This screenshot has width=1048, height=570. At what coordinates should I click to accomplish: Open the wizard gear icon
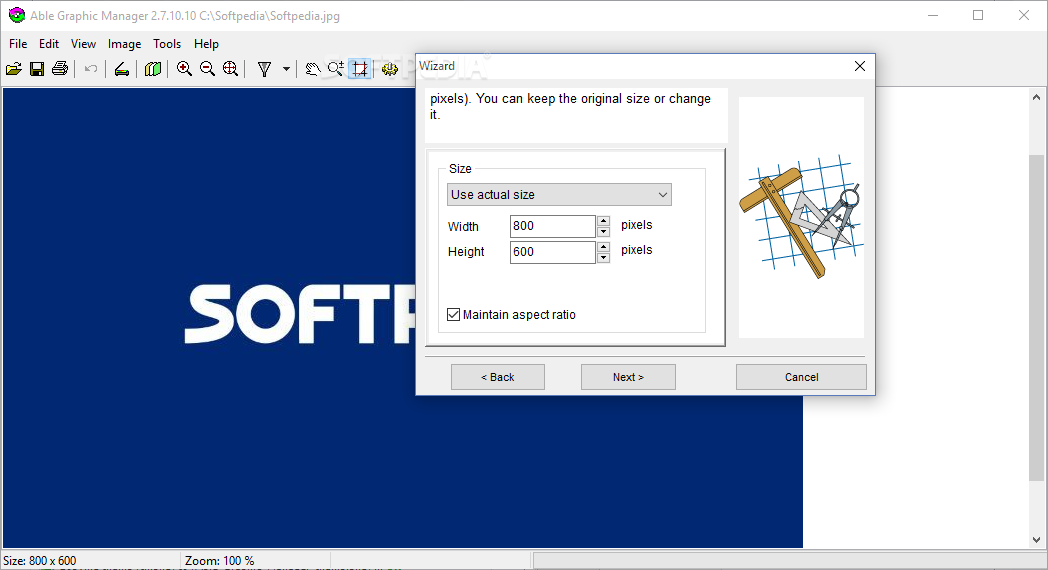tap(390, 69)
